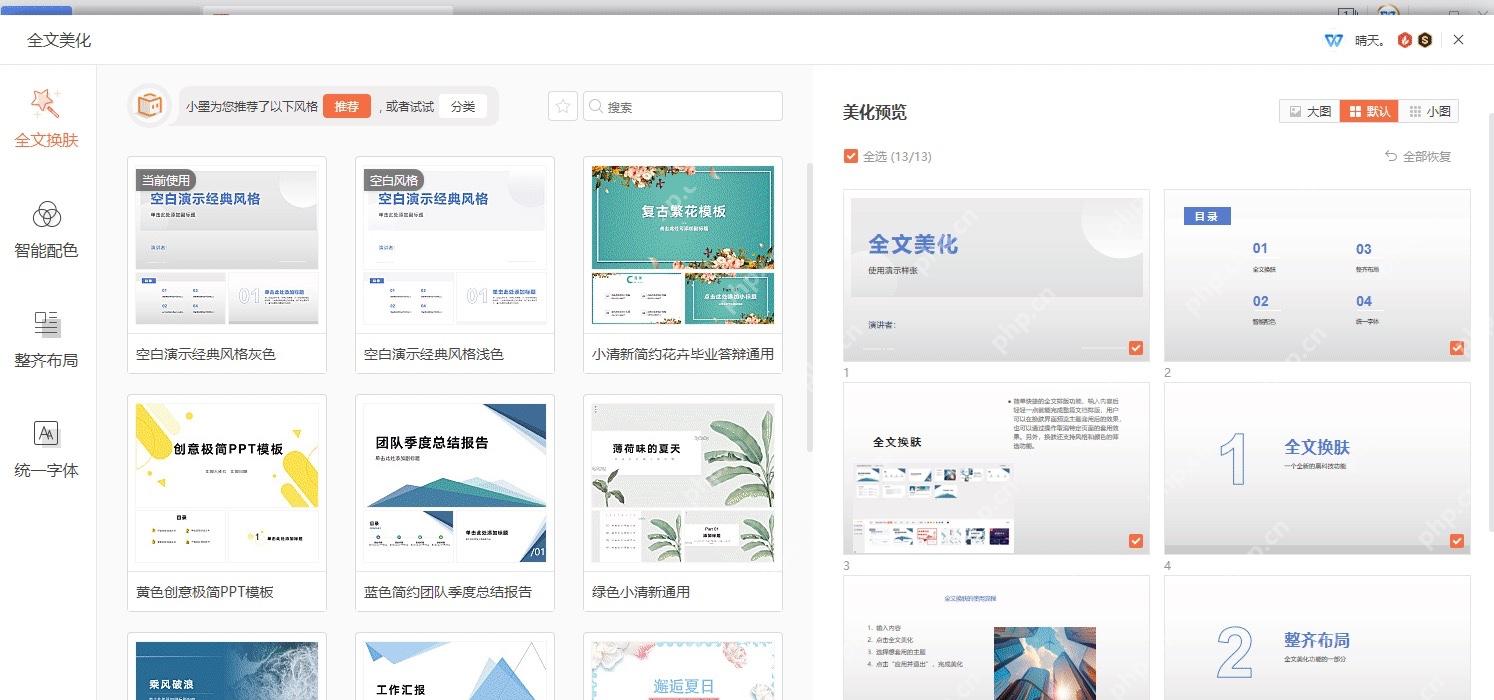The width and height of the screenshot is (1494, 700).
Task: Click the user name 晴天。
Action: click(1371, 40)
